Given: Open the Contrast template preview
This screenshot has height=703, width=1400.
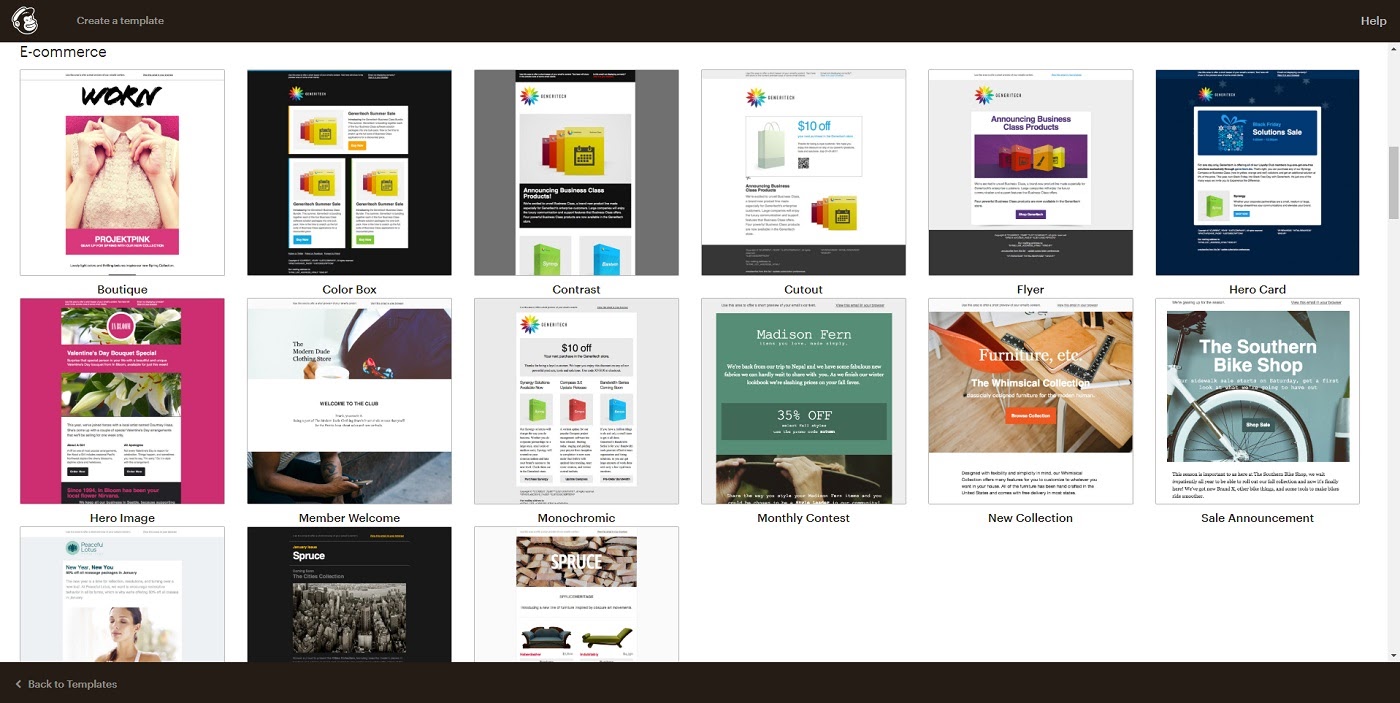Looking at the screenshot, I should 576,171.
